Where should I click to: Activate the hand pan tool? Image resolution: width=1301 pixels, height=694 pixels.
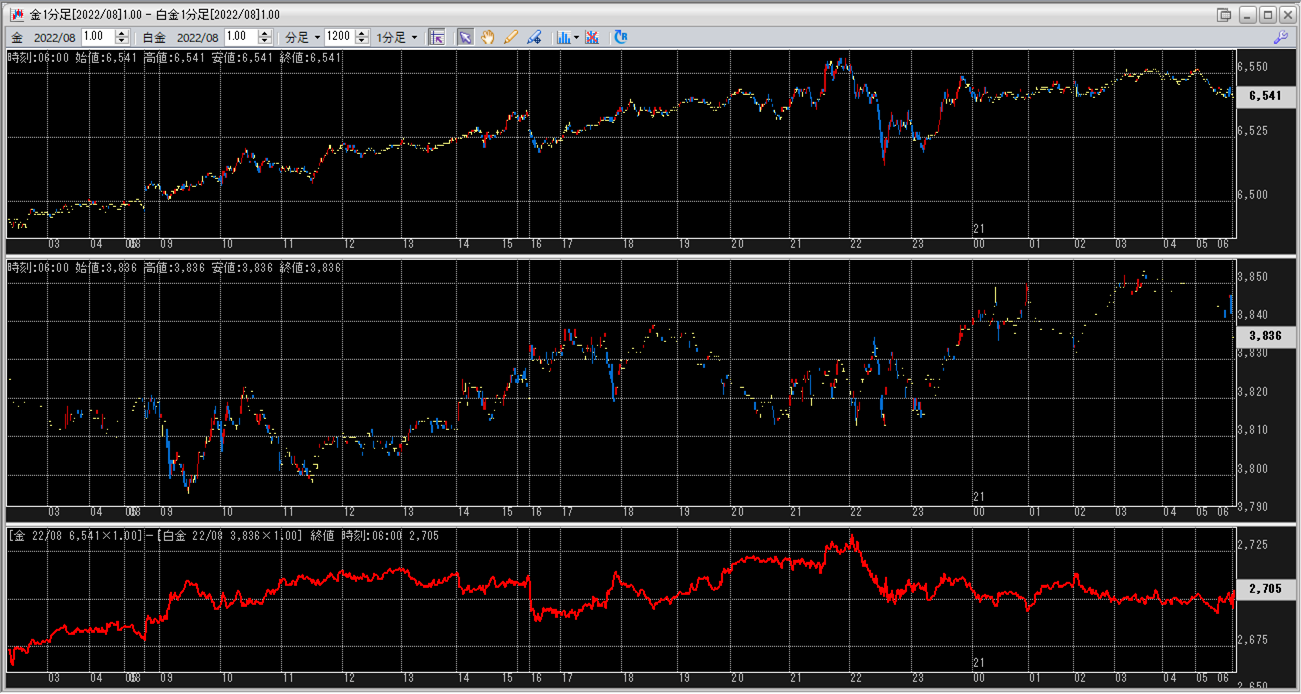coord(488,37)
